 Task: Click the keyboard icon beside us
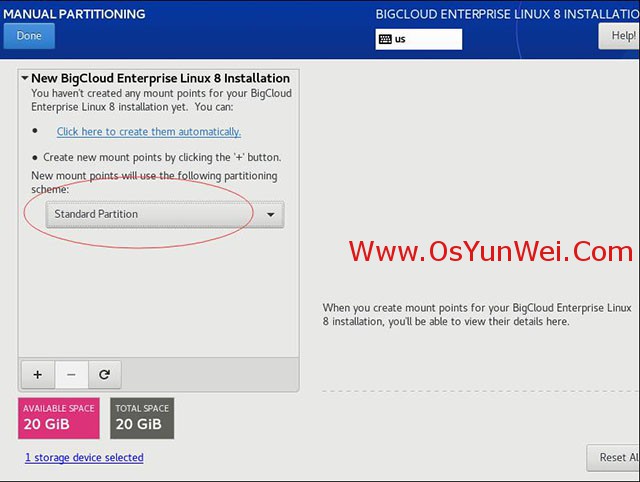coord(385,39)
